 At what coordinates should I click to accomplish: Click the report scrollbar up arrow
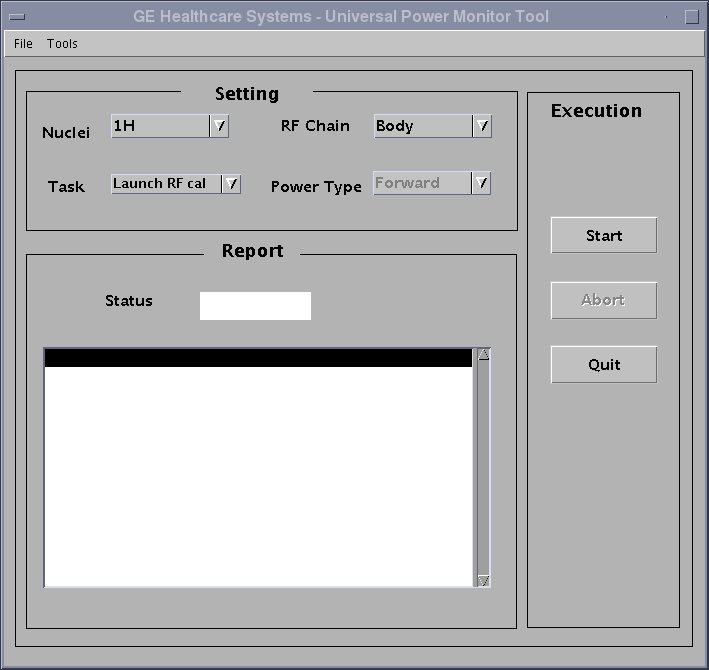tap(484, 354)
